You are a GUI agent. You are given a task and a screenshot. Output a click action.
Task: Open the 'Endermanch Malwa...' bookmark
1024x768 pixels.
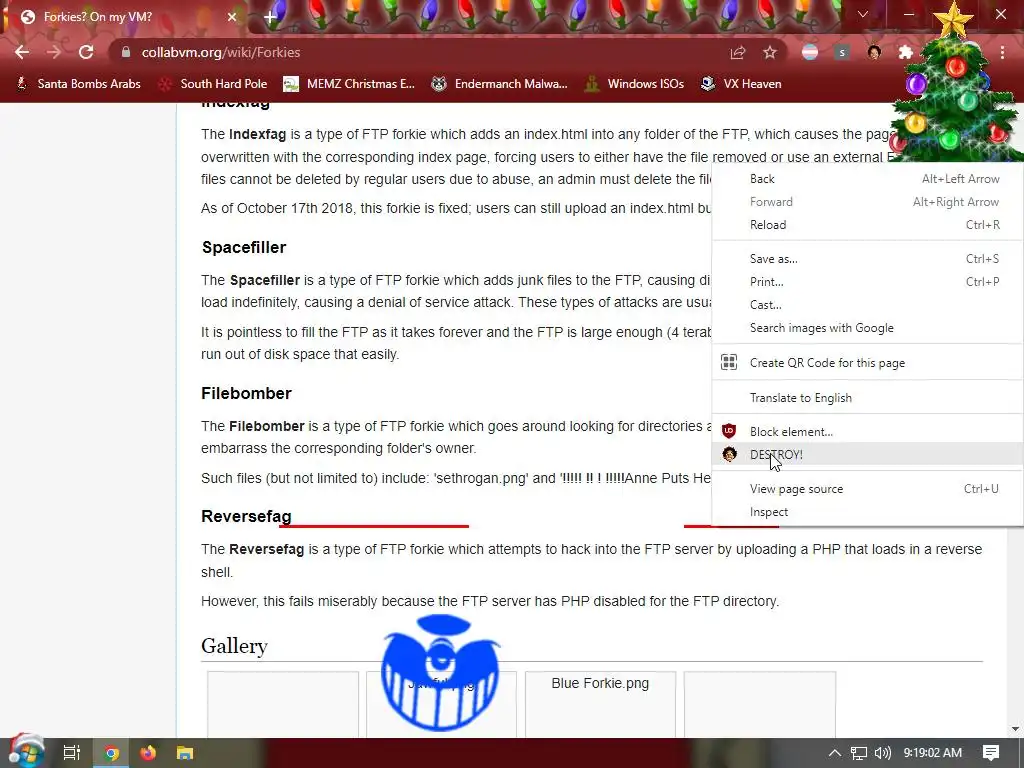500,84
